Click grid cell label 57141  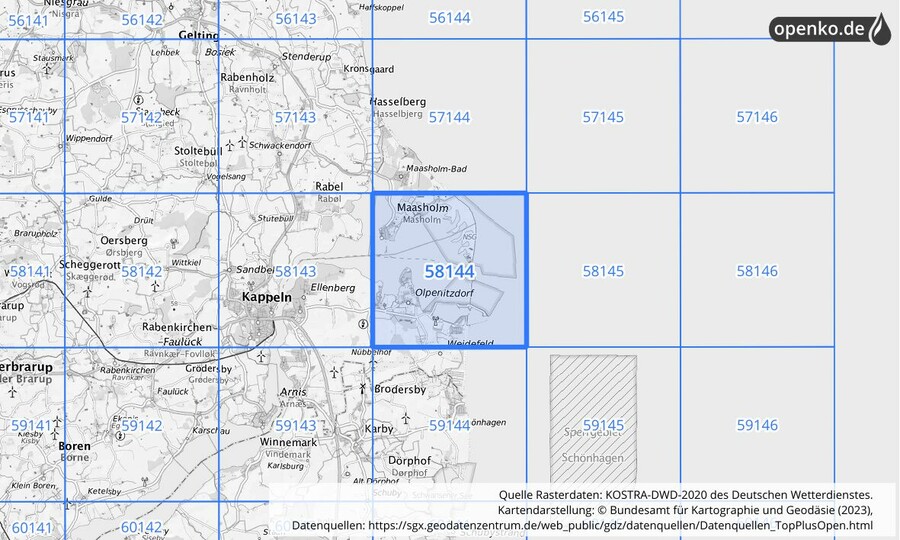29,118
